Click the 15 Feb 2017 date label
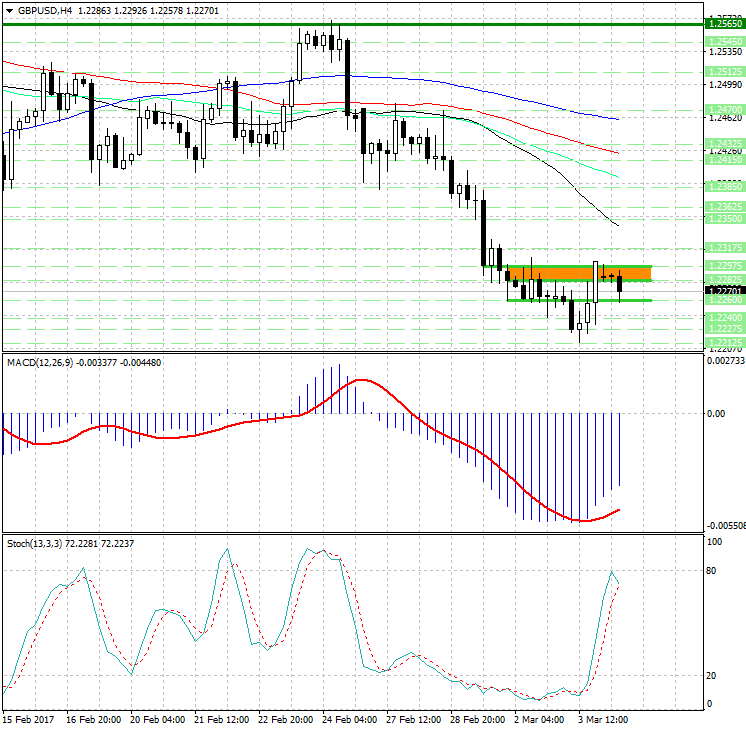The height and width of the screenshot is (731, 746). (x=29, y=719)
